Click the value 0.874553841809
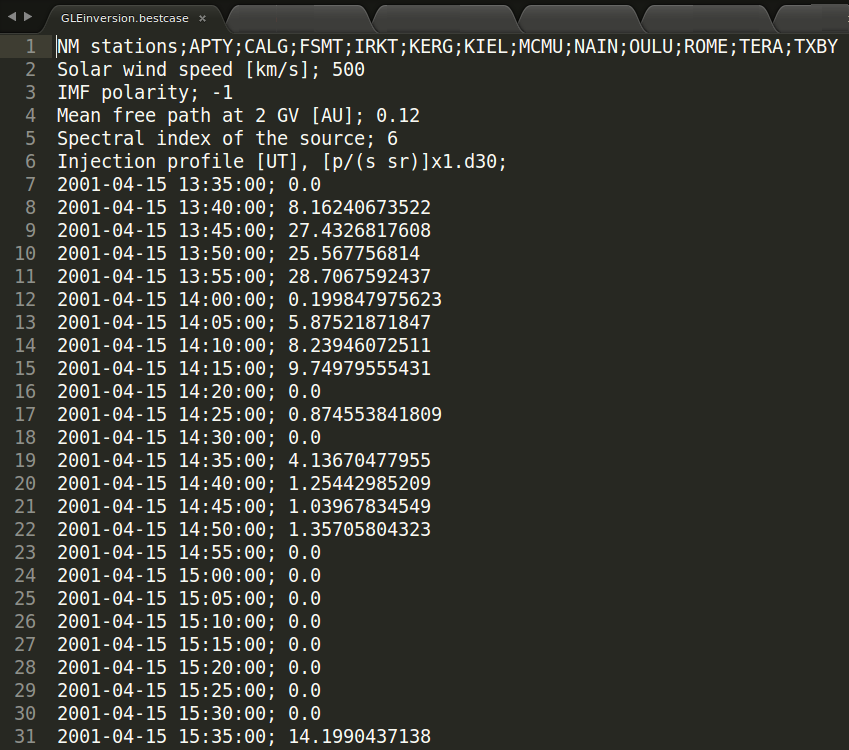 coord(365,415)
